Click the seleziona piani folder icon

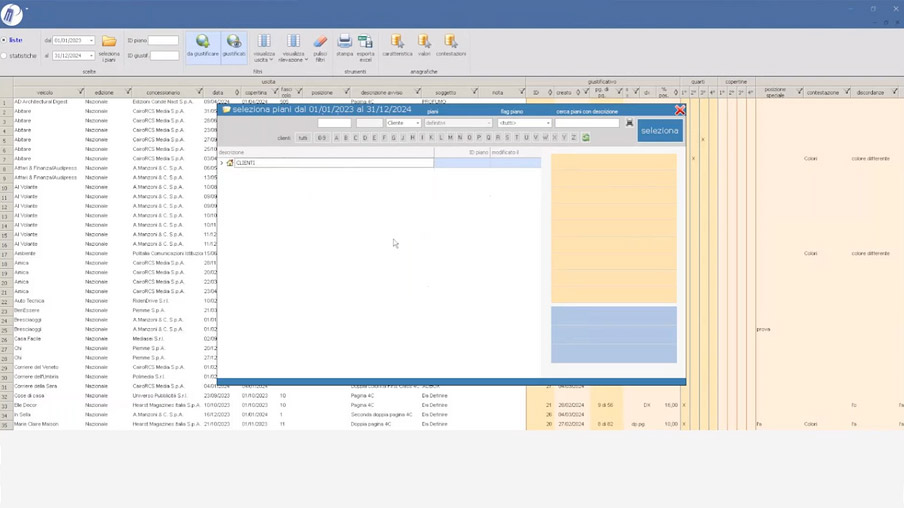coord(109,42)
